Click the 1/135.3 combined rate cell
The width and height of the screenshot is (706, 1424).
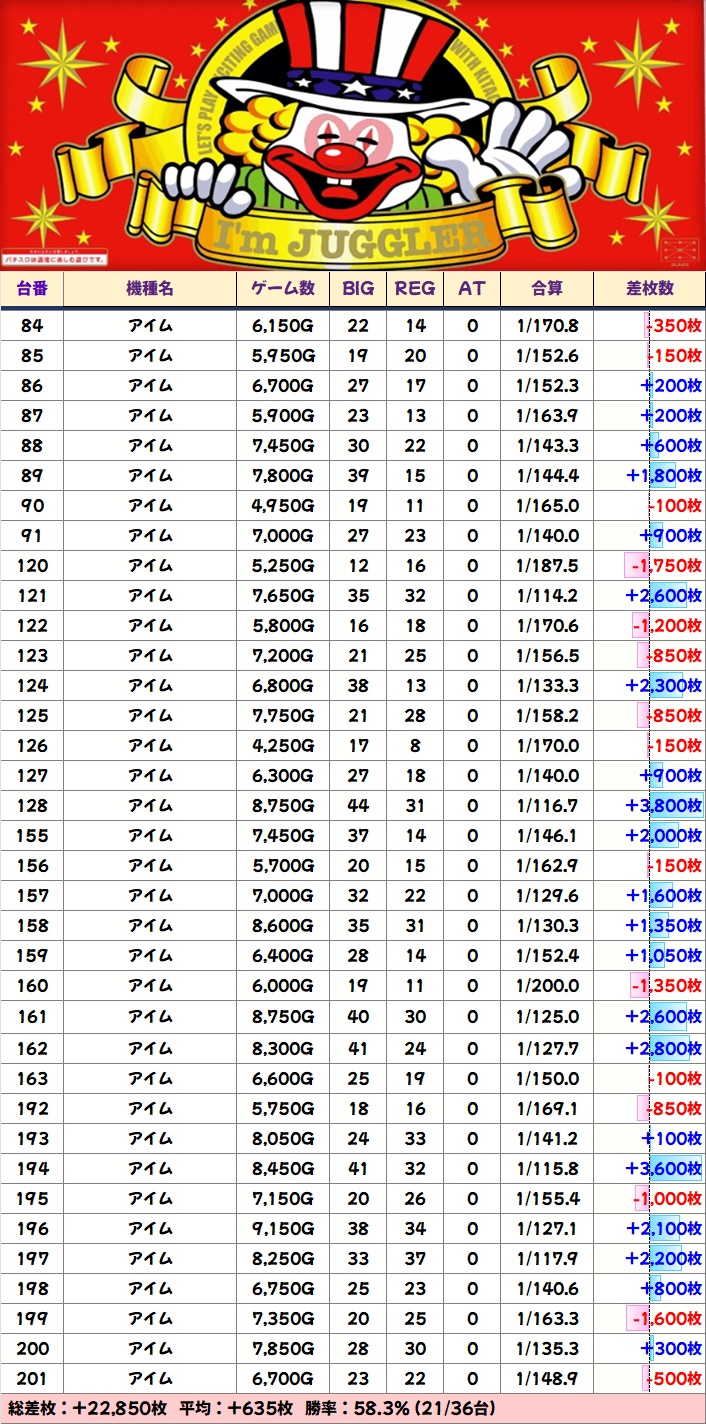click(x=547, y=1348)
